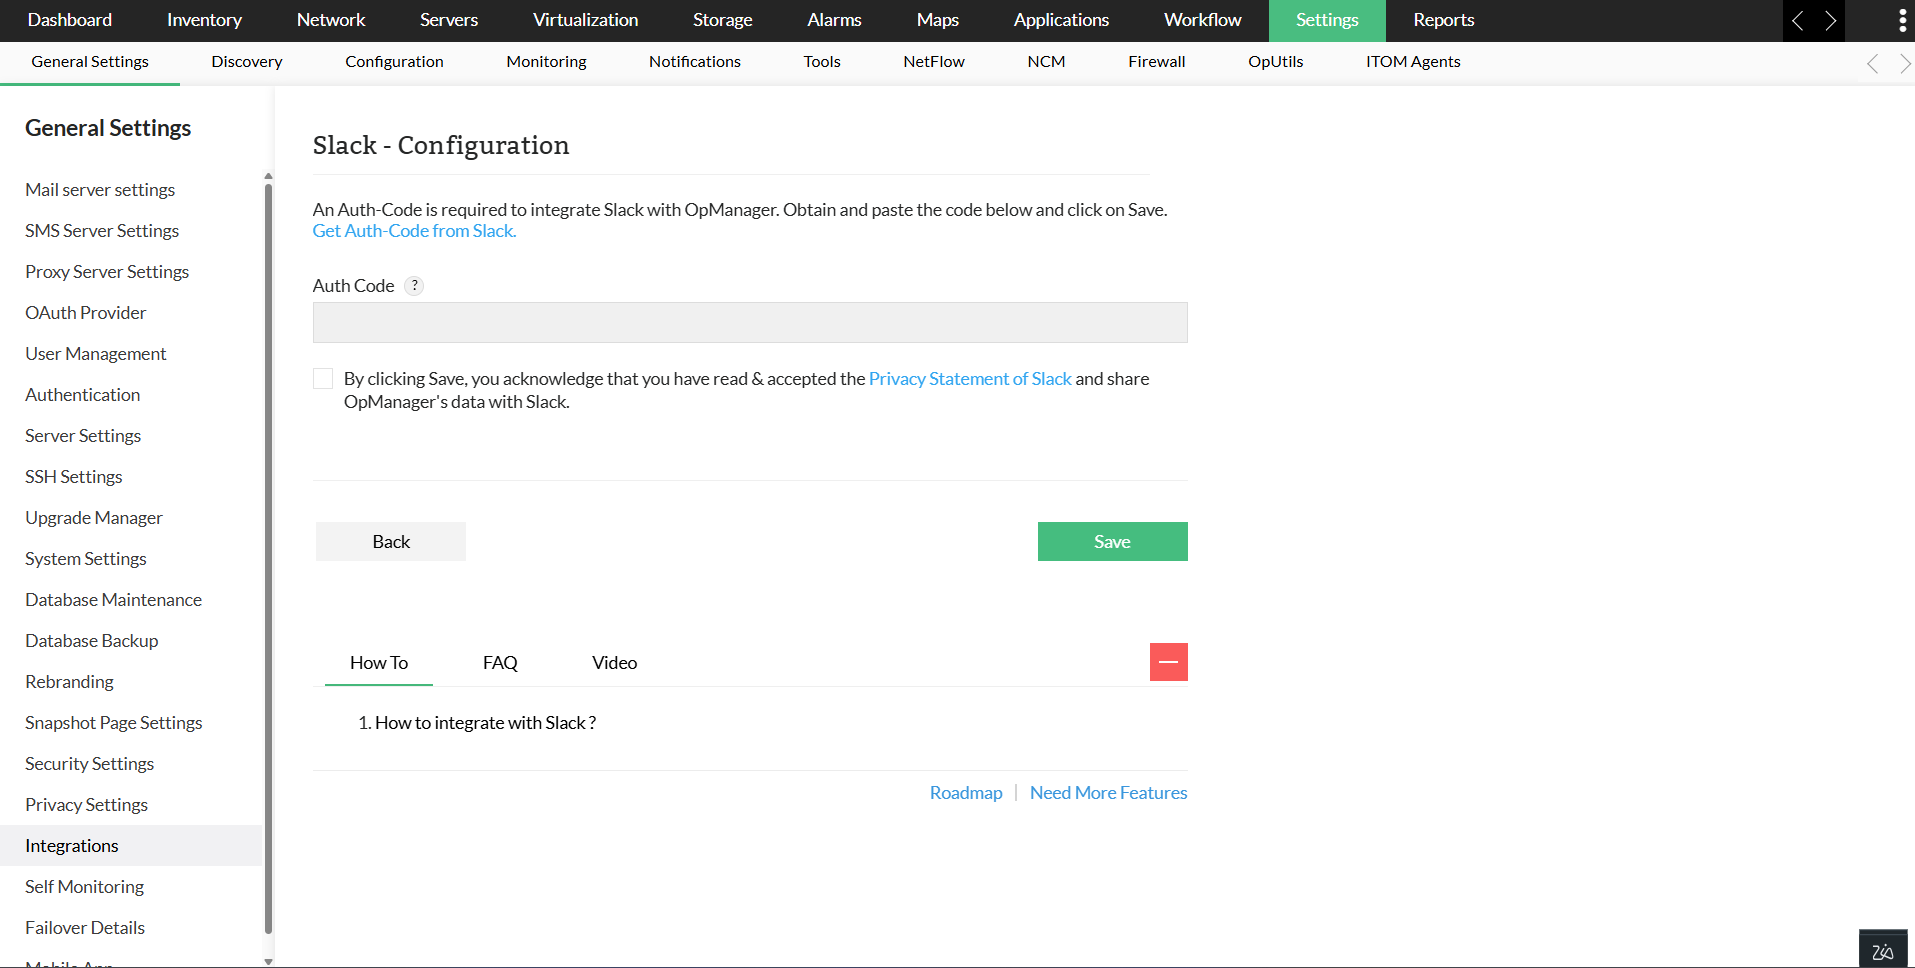
Task: Select the Monitoring sub-tab
Action: (546, 62)
